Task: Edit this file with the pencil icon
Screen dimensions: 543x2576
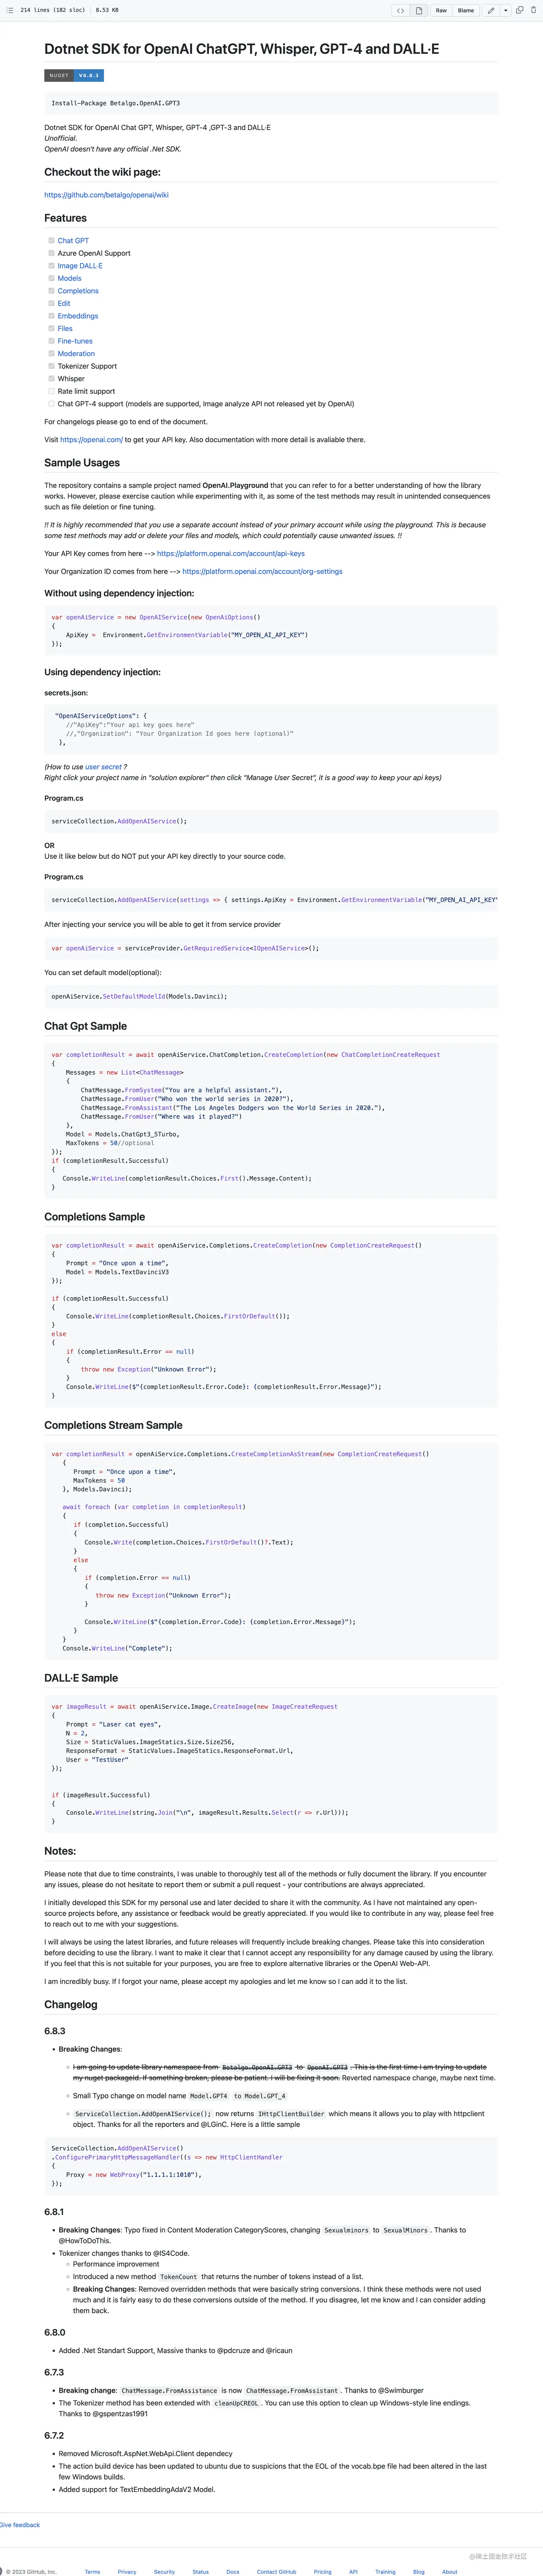Action: point(491,10)
